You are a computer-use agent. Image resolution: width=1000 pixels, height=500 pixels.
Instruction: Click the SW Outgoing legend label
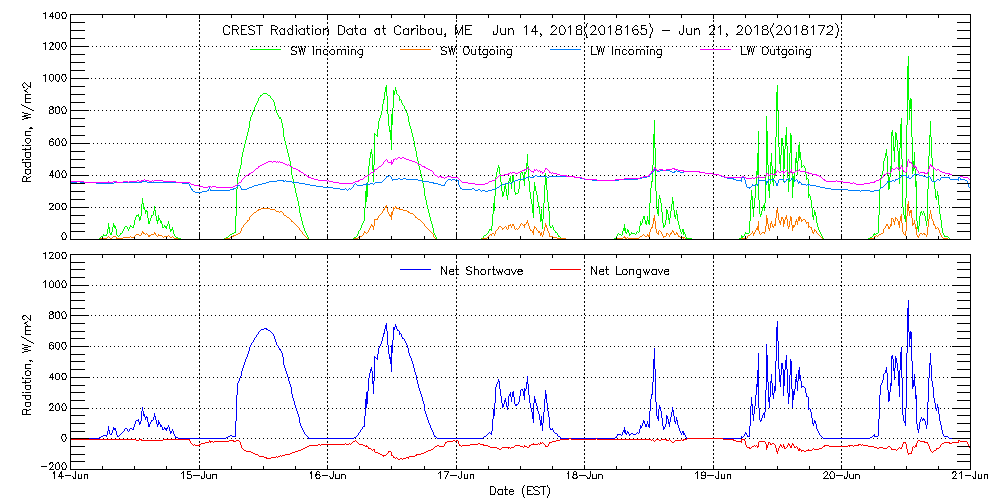point(476,51)
